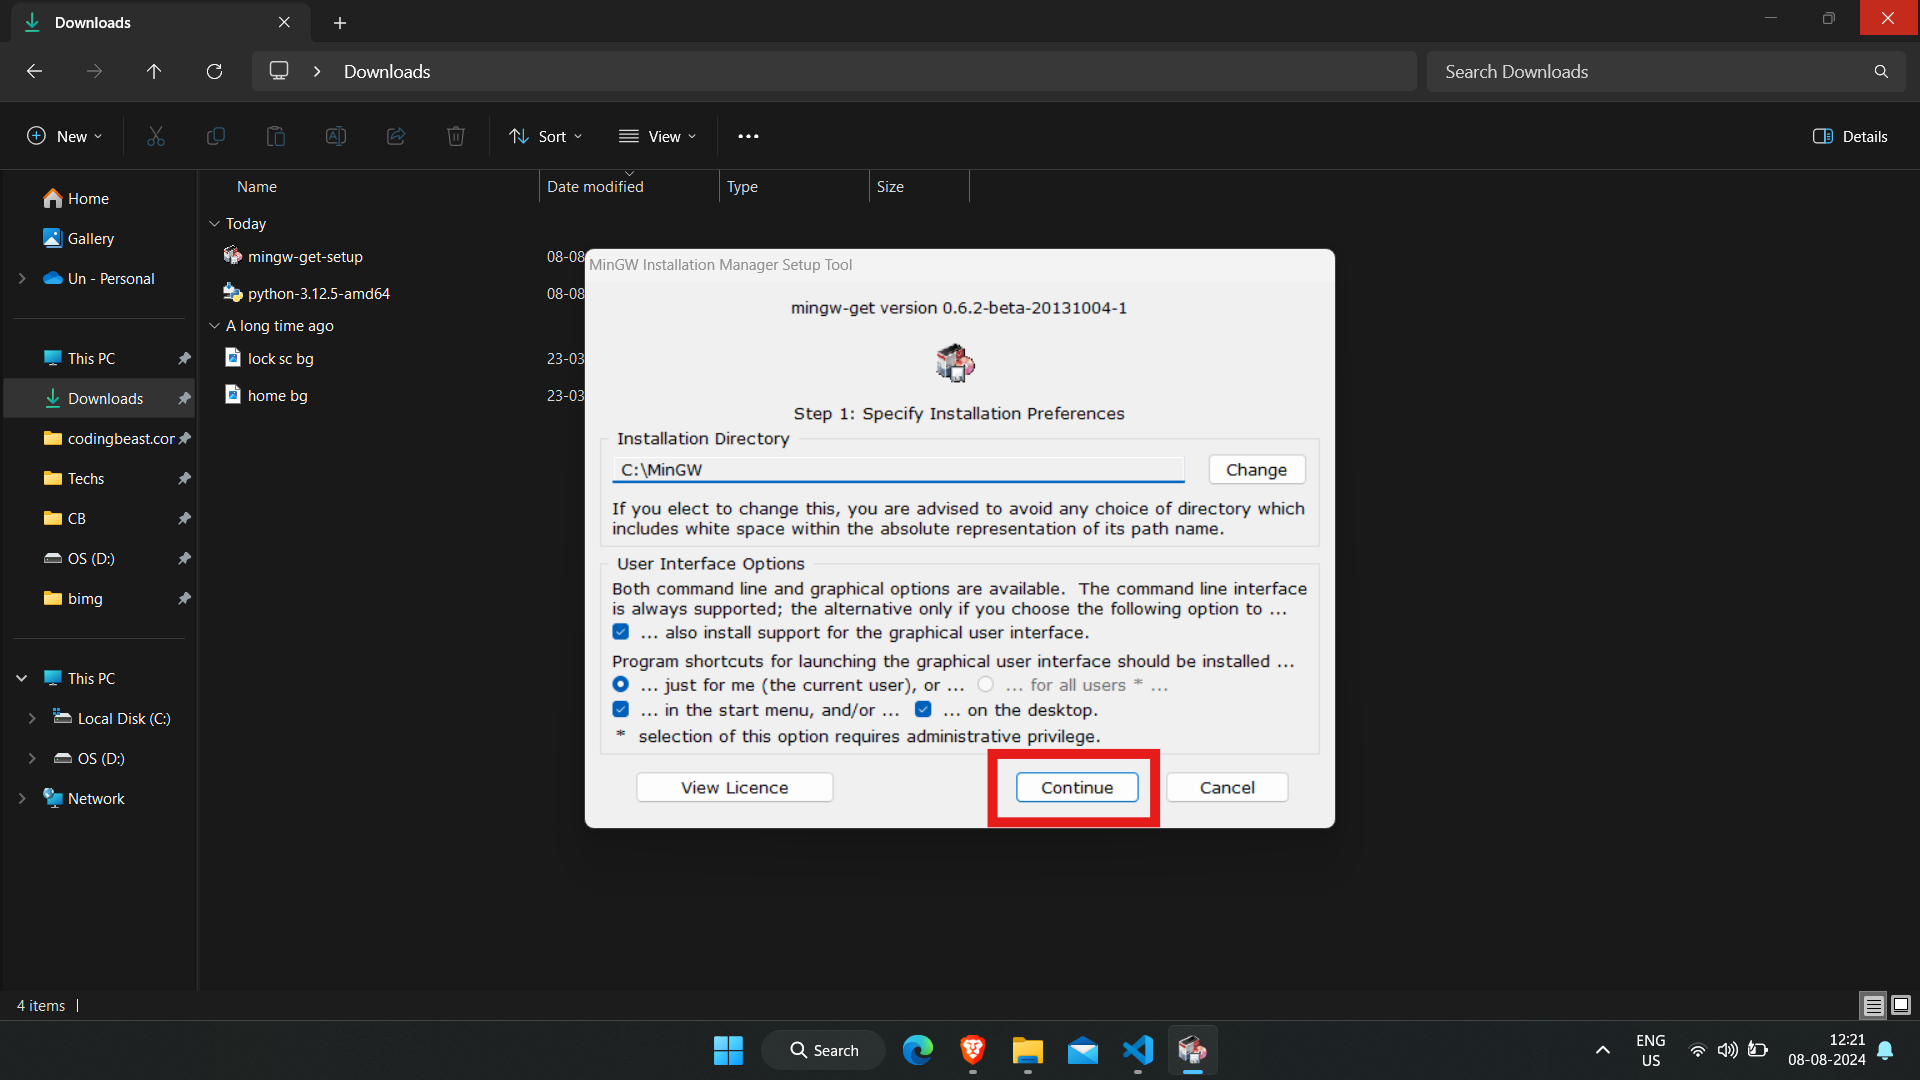Viewport: 1920px width, 1080px height.
Task: Toggle the Details pane
Action: [x=1850, y=136]
